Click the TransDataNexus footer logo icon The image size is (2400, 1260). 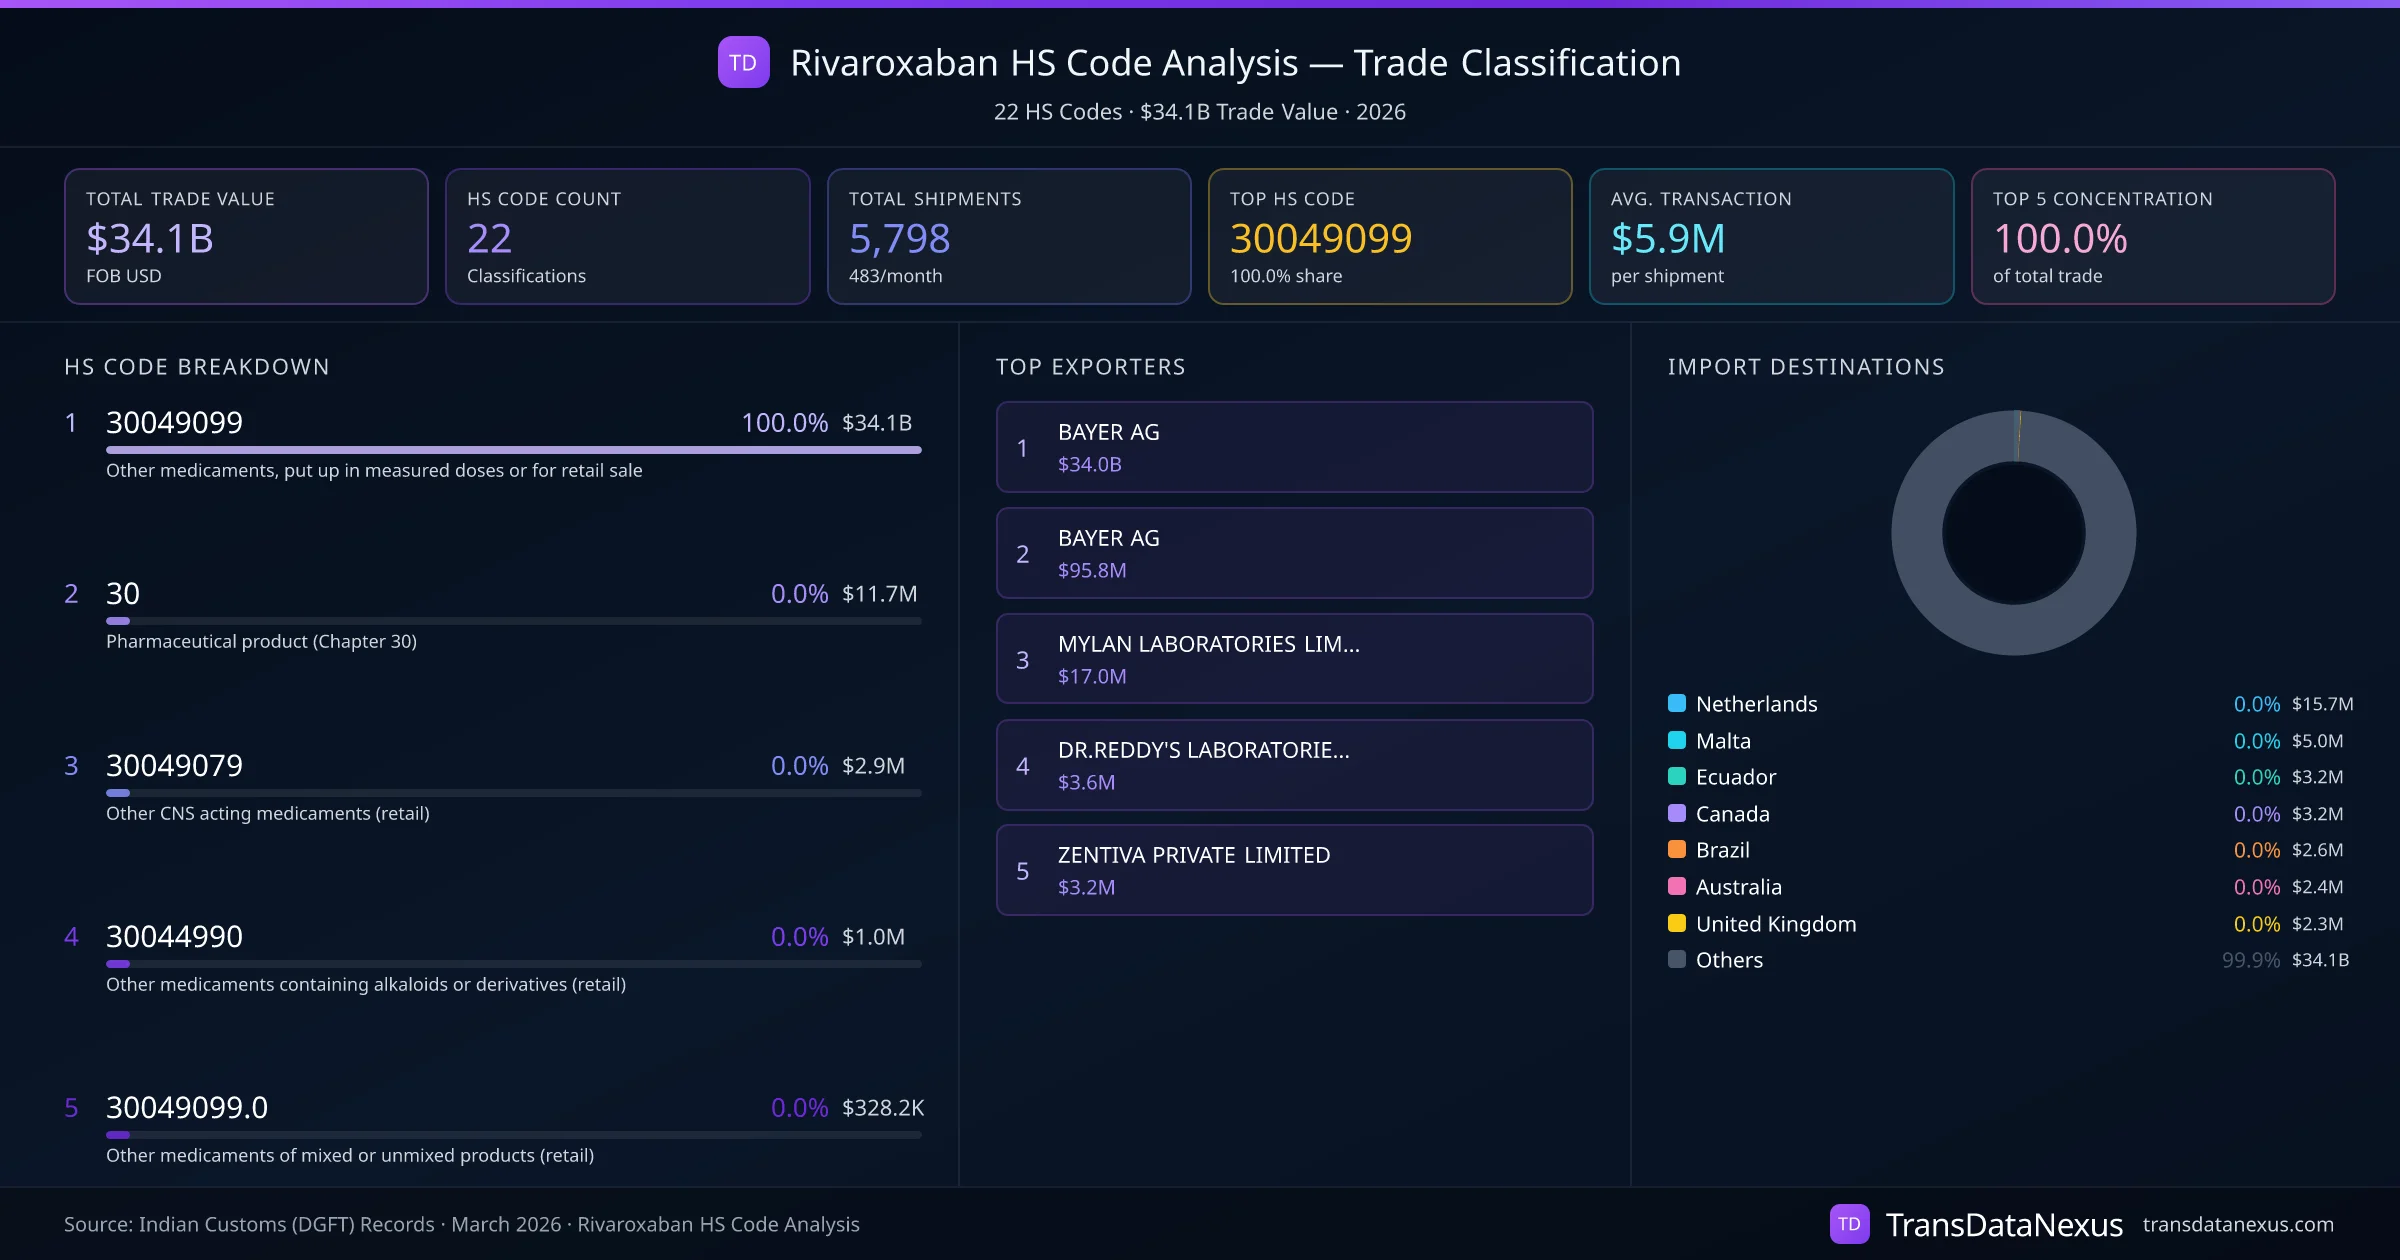click(1849, 1224)
